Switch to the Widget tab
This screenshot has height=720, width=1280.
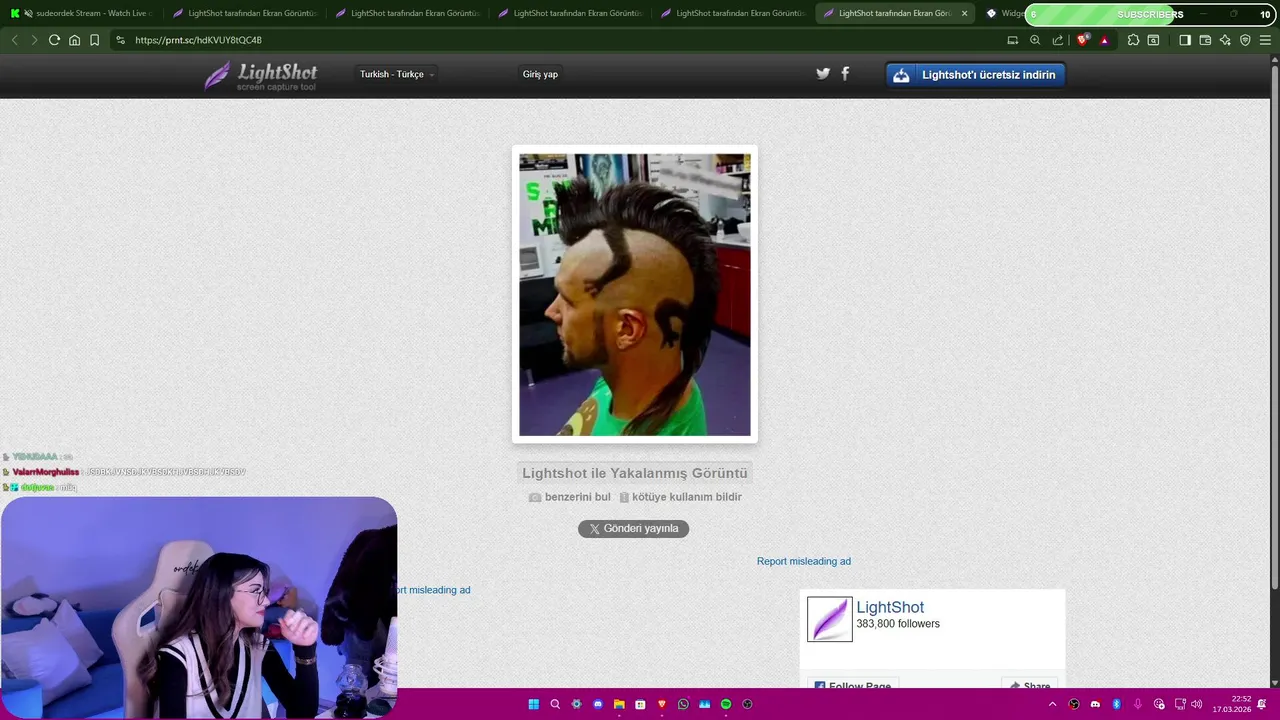(x=1003, y=14)
